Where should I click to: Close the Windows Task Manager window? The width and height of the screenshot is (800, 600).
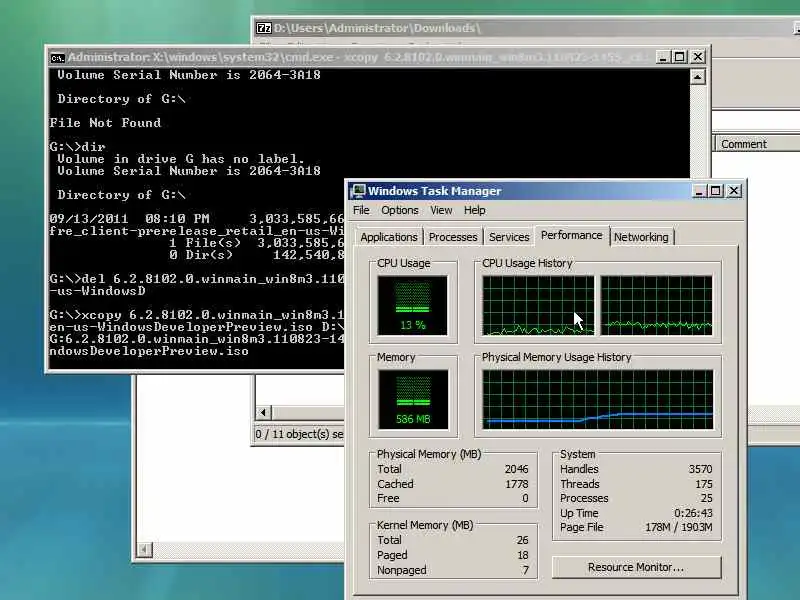734,191
